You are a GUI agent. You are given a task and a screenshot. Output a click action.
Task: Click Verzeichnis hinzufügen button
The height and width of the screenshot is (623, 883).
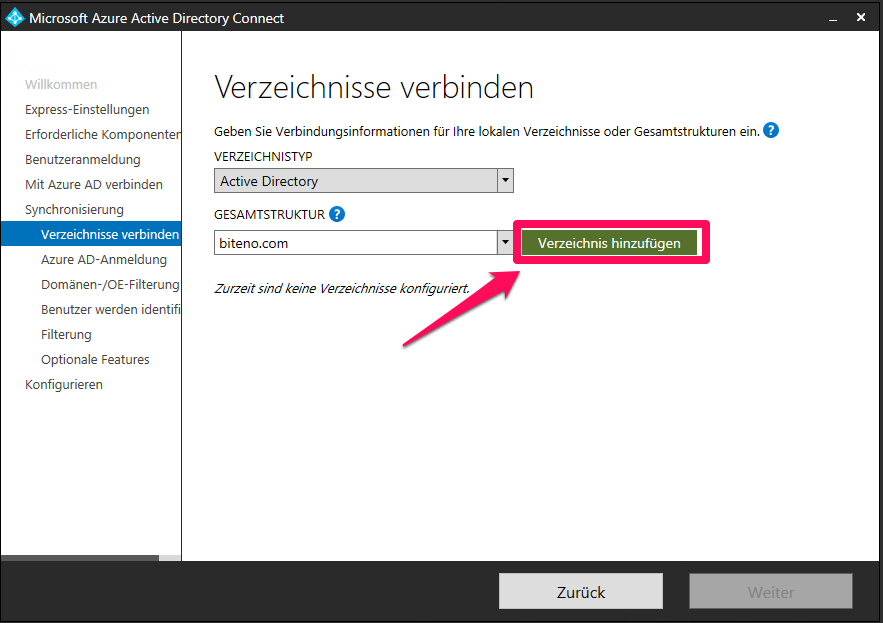point(609,243)
